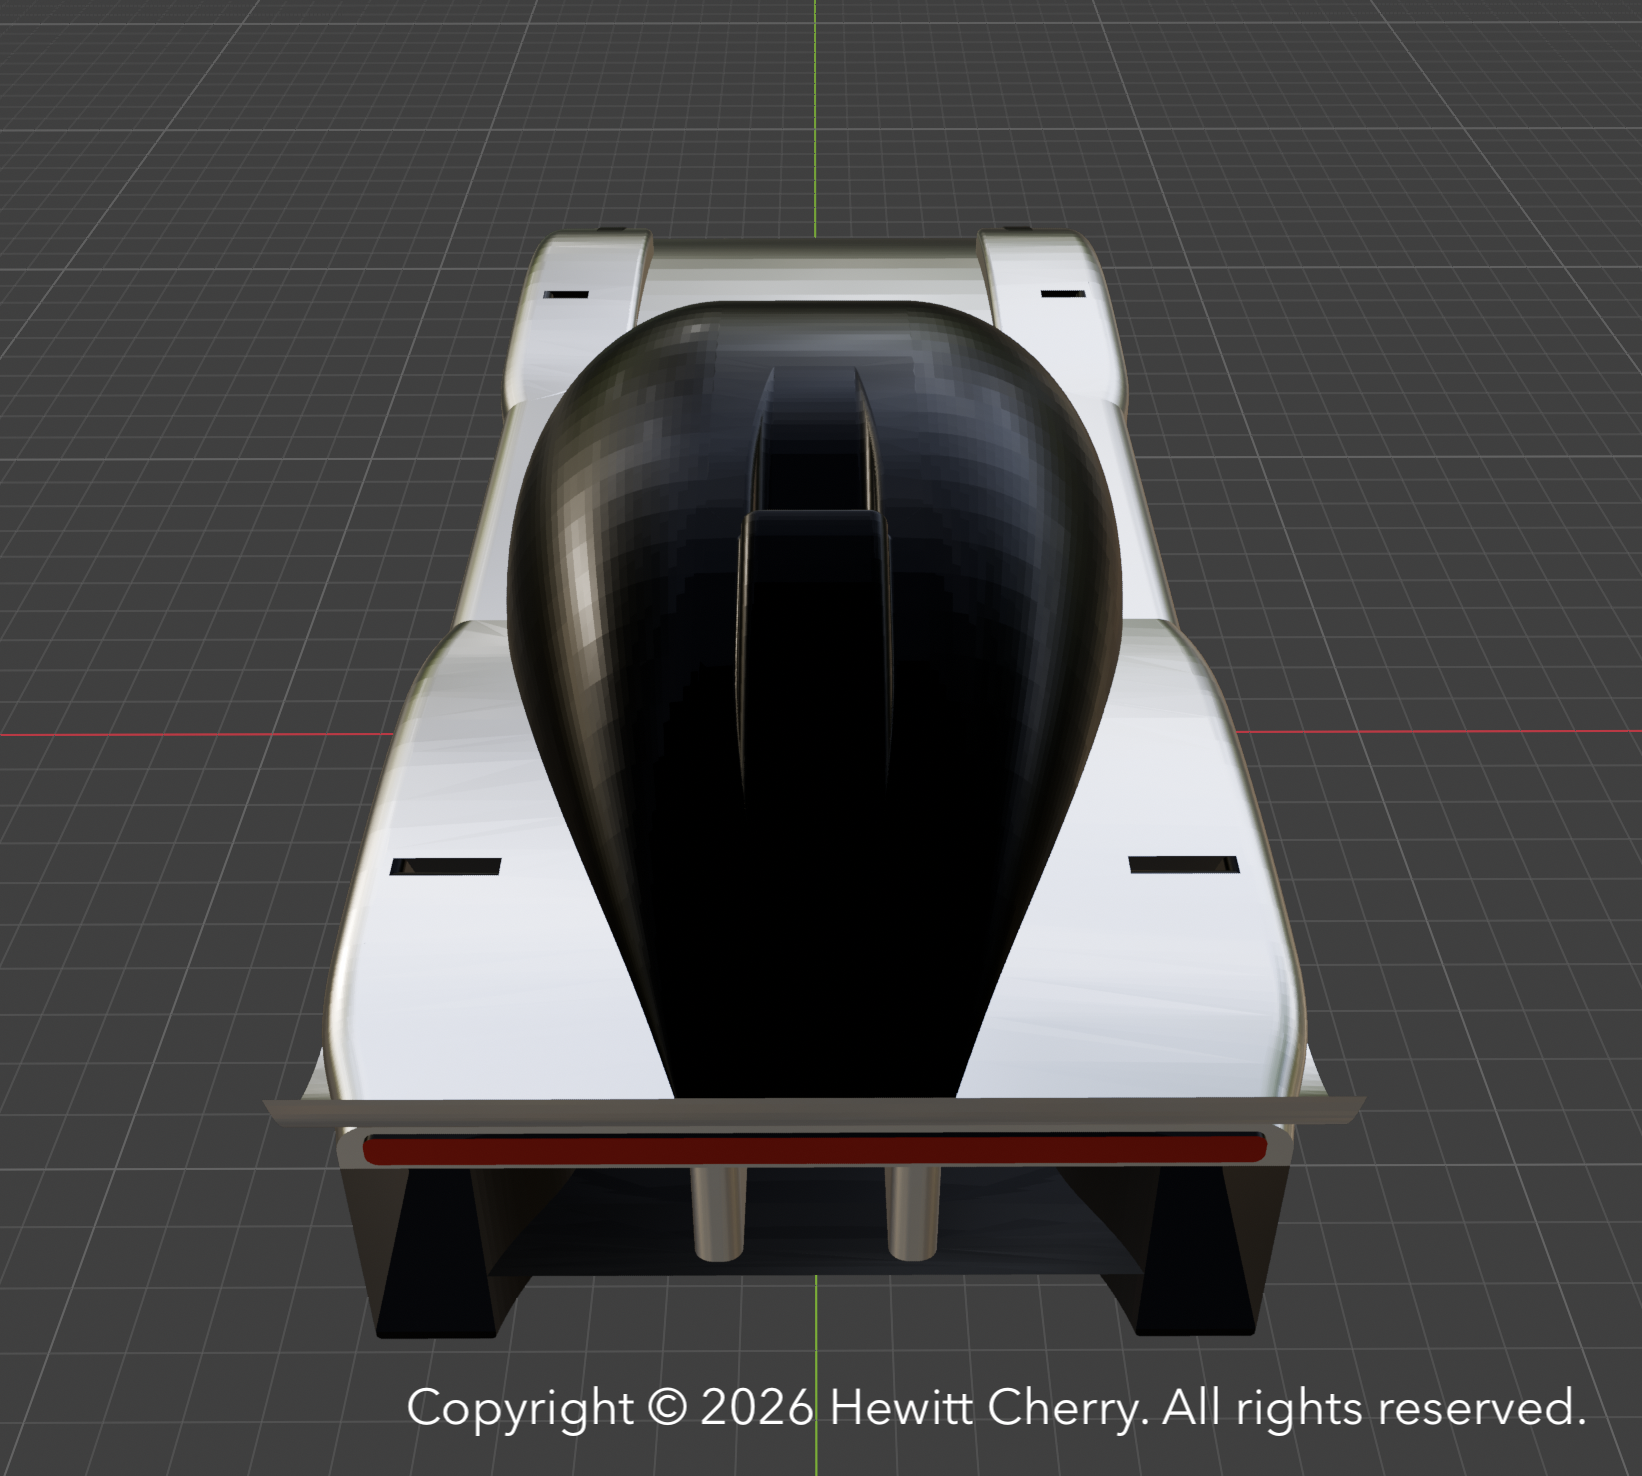Screen dimensions: 1642x1476
Task: Click the right rear fender vent slot
Action: [x=1182, y=863]
